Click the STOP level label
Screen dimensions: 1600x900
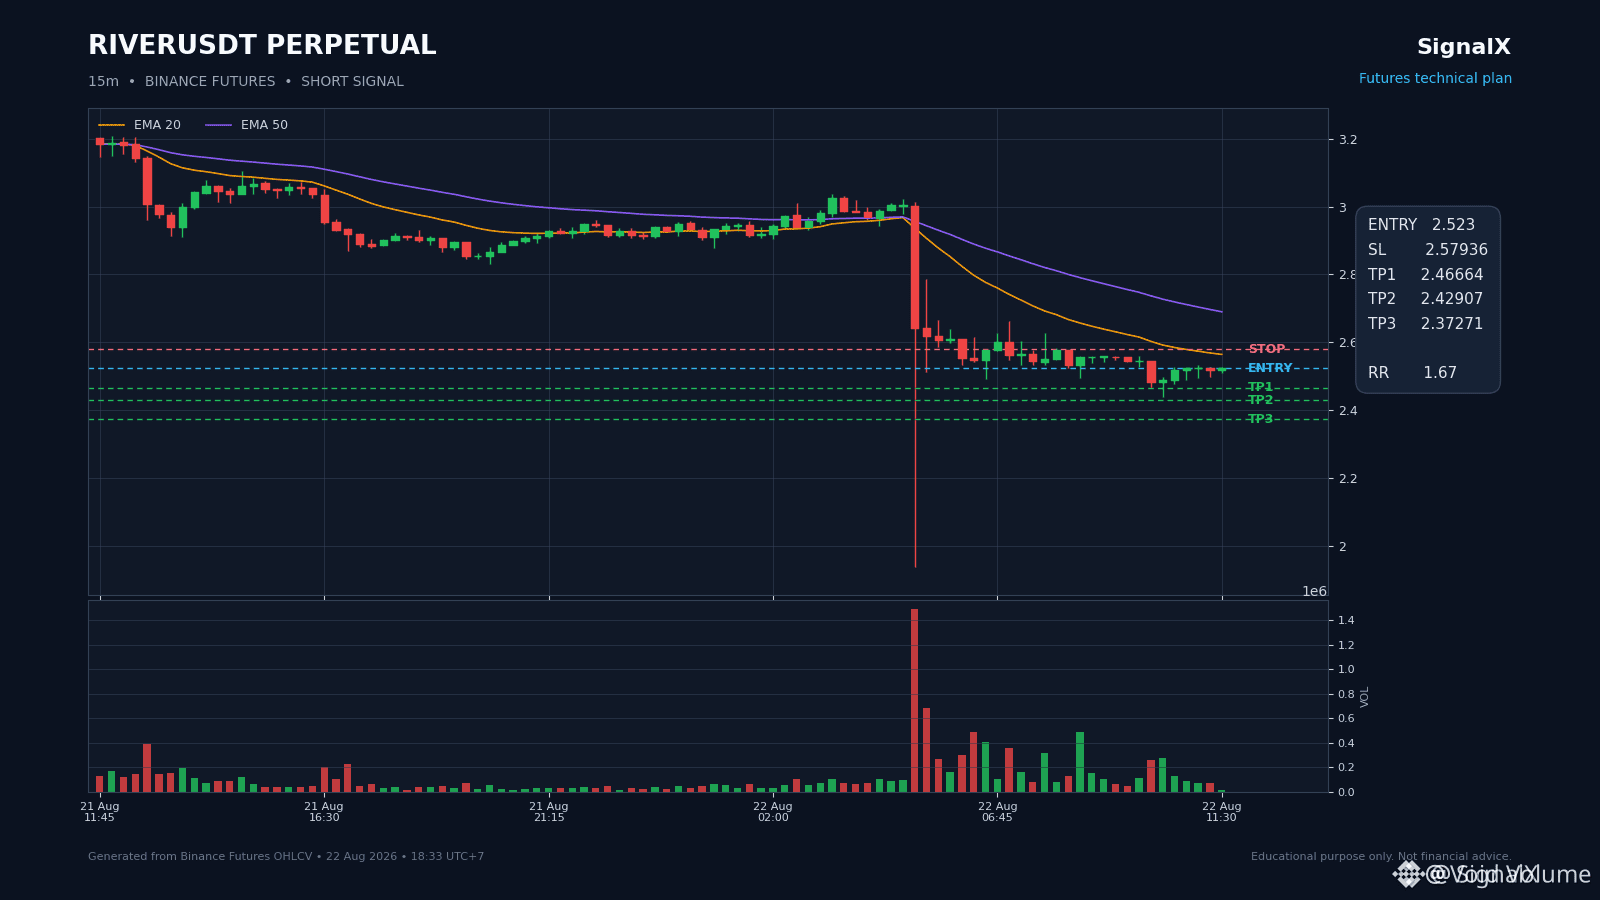tap(1266, 349)
